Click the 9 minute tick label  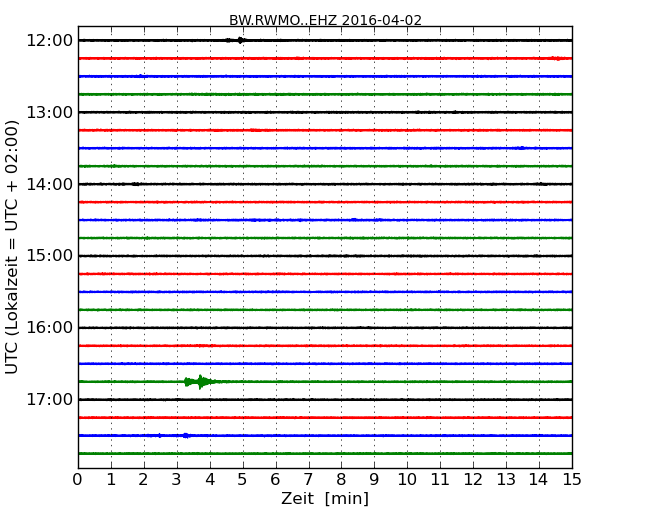(x=374, y=480)
